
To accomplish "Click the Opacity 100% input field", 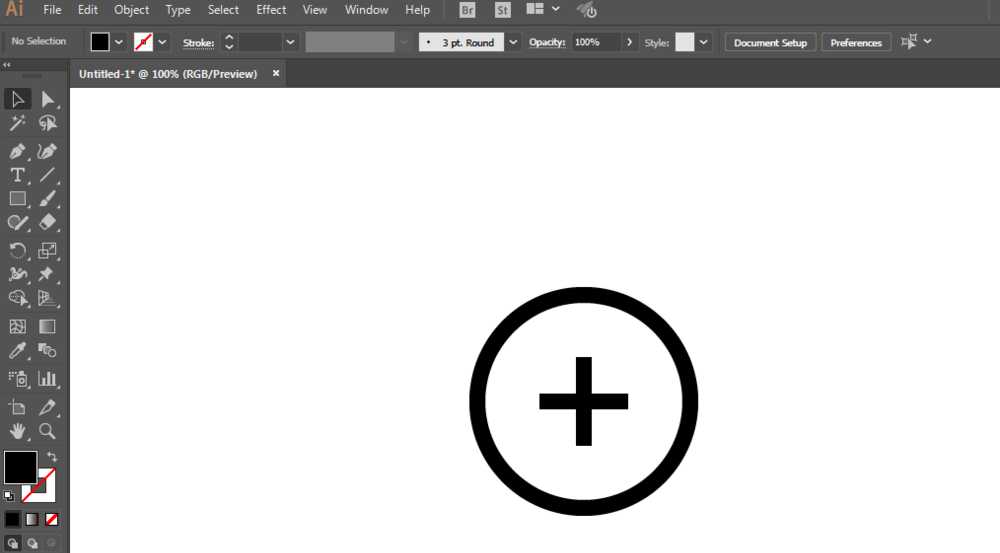I will click(x=595, y=42).
